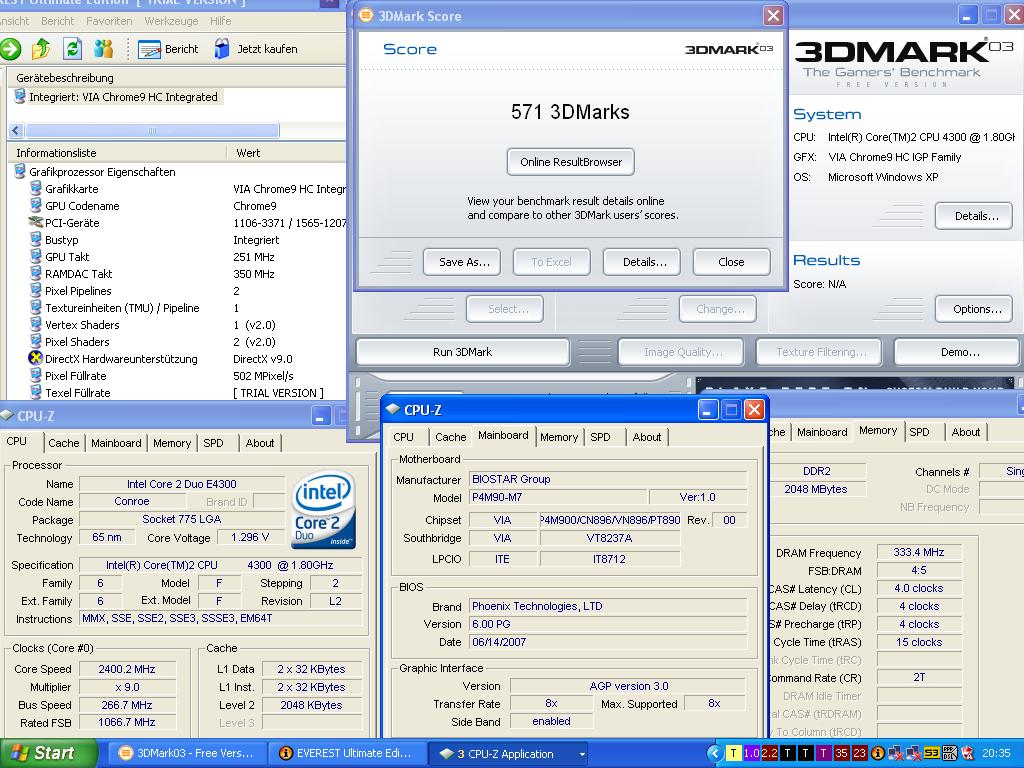Open the About tab in front CPU-Z window
The image size is (1024, 768).
(x=647, y=437)
